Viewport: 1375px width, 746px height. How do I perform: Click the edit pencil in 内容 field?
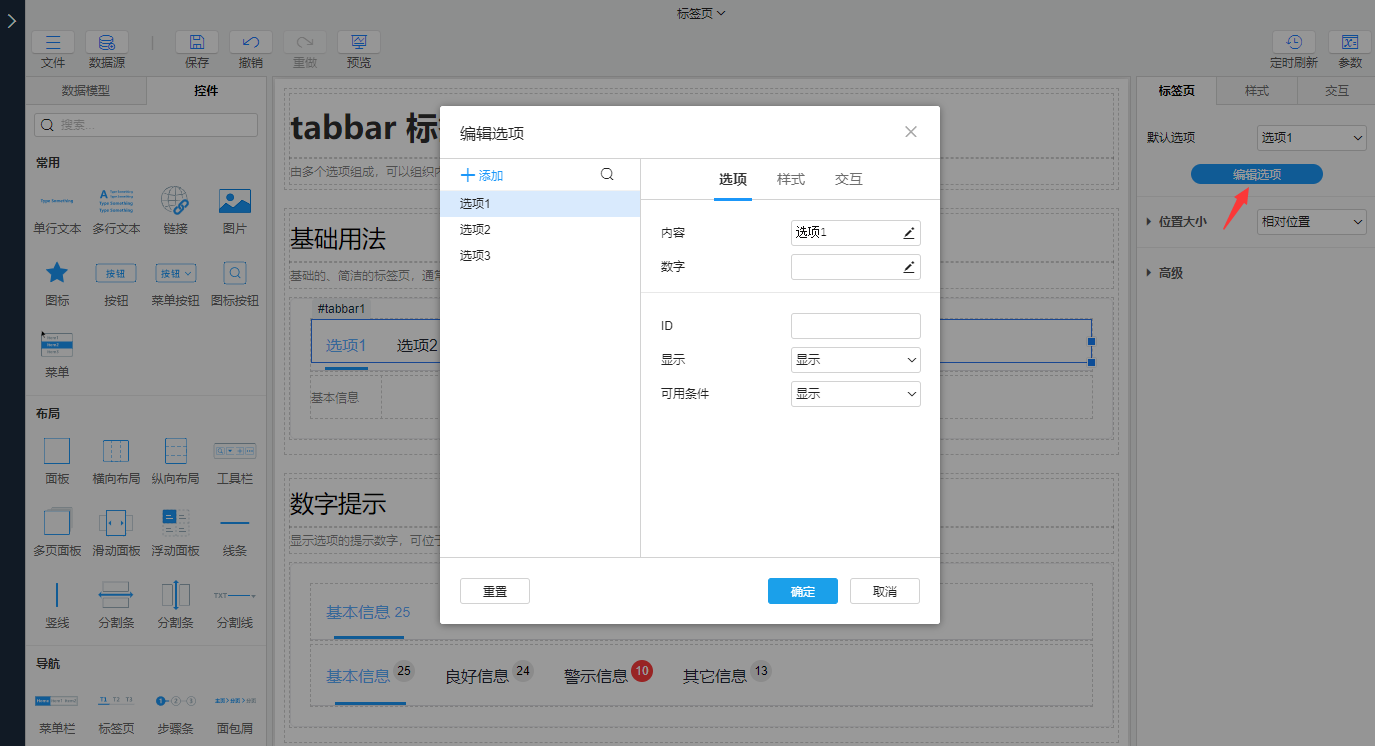[909, 233]
